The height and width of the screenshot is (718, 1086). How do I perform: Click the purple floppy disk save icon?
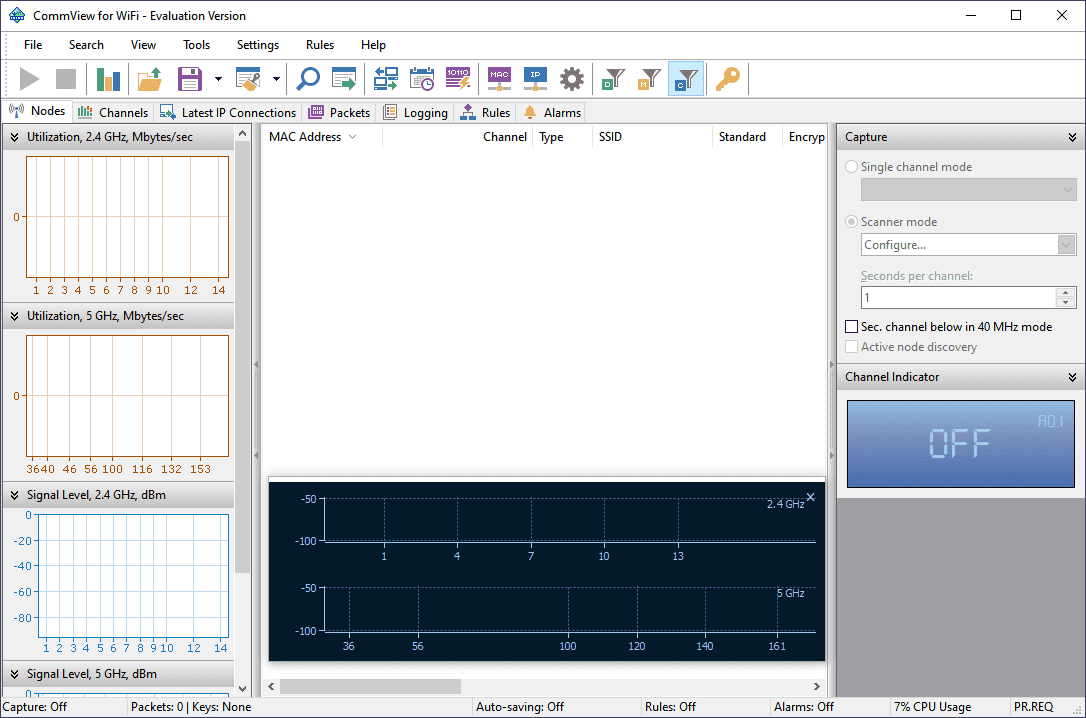190,79
